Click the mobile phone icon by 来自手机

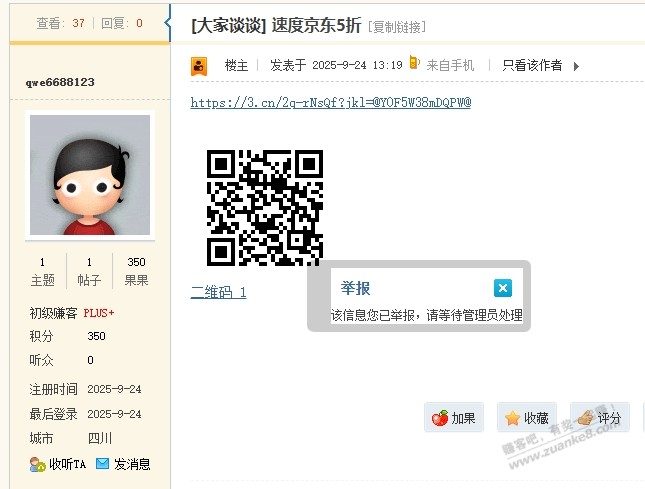click(x=414, y=63)
